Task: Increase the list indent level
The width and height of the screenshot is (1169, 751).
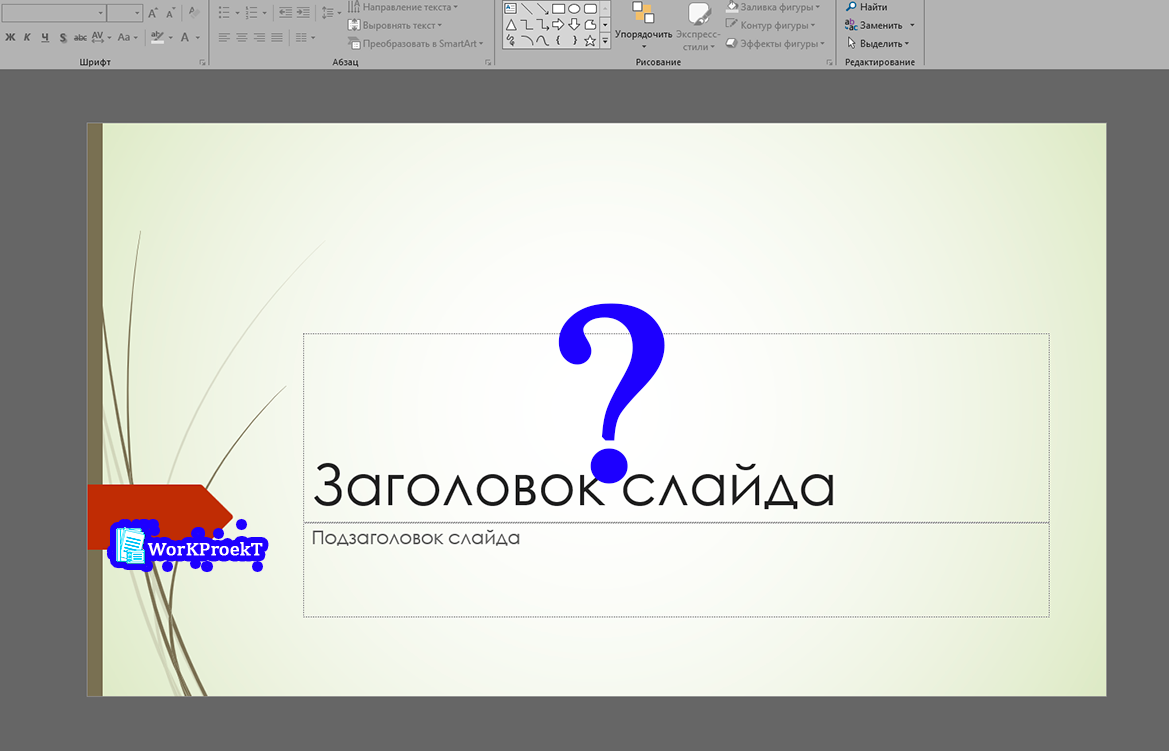Action: click(x=303, y=13)
